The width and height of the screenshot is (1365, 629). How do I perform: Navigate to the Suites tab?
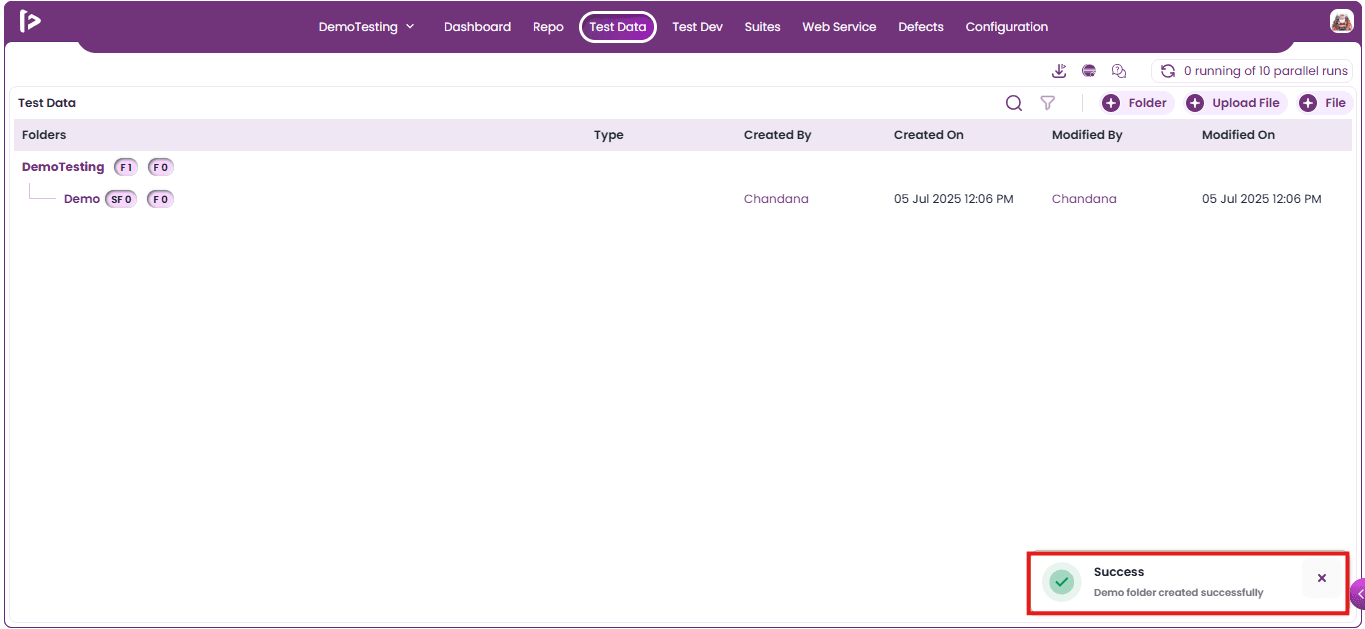762,27
